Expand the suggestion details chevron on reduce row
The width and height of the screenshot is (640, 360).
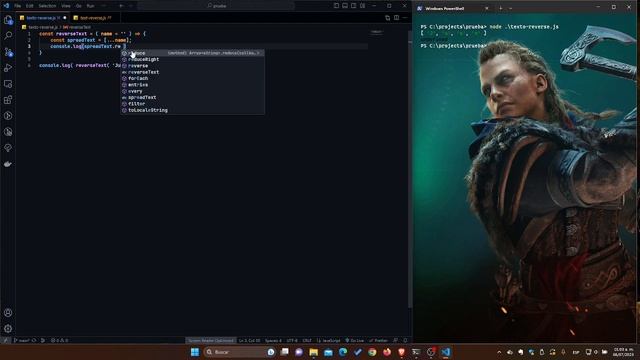[x=258, y=53]
